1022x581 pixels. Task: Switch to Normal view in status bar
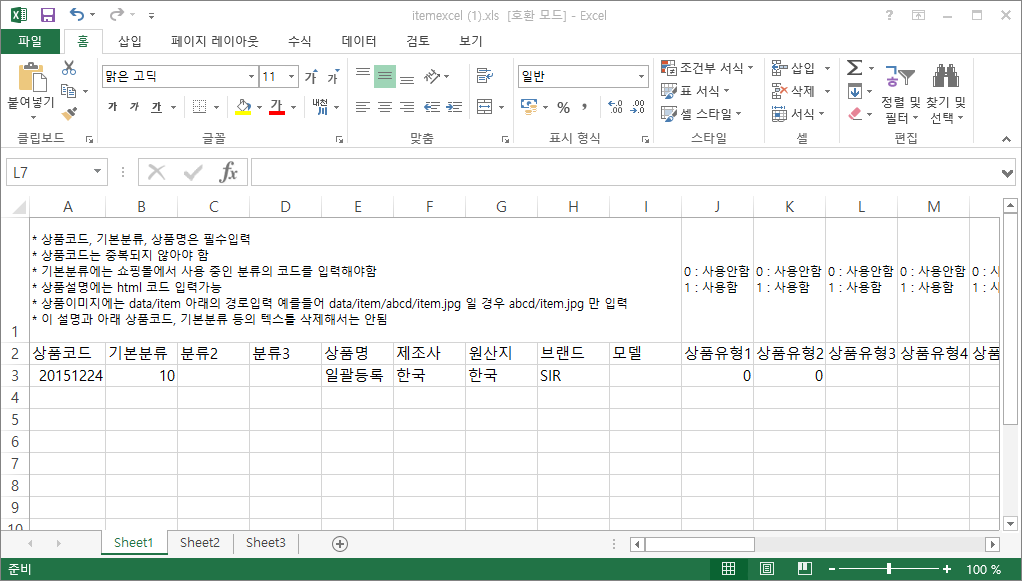[x=729, y=569]
